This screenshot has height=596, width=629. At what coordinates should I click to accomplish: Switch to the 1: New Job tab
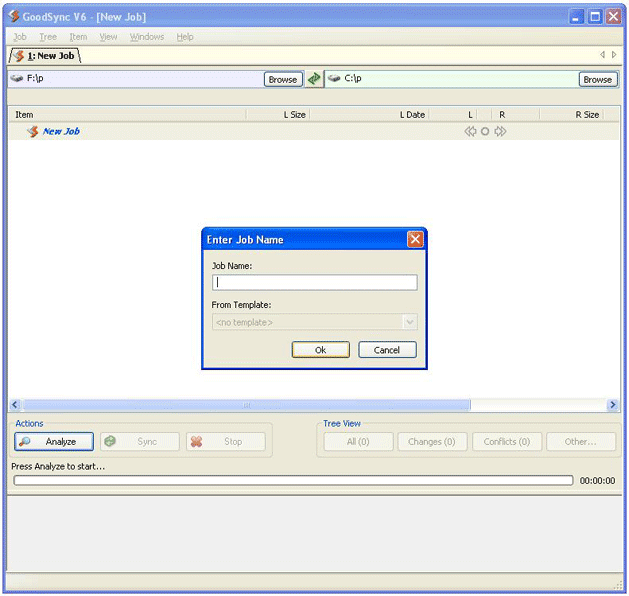tap(45, 56)
